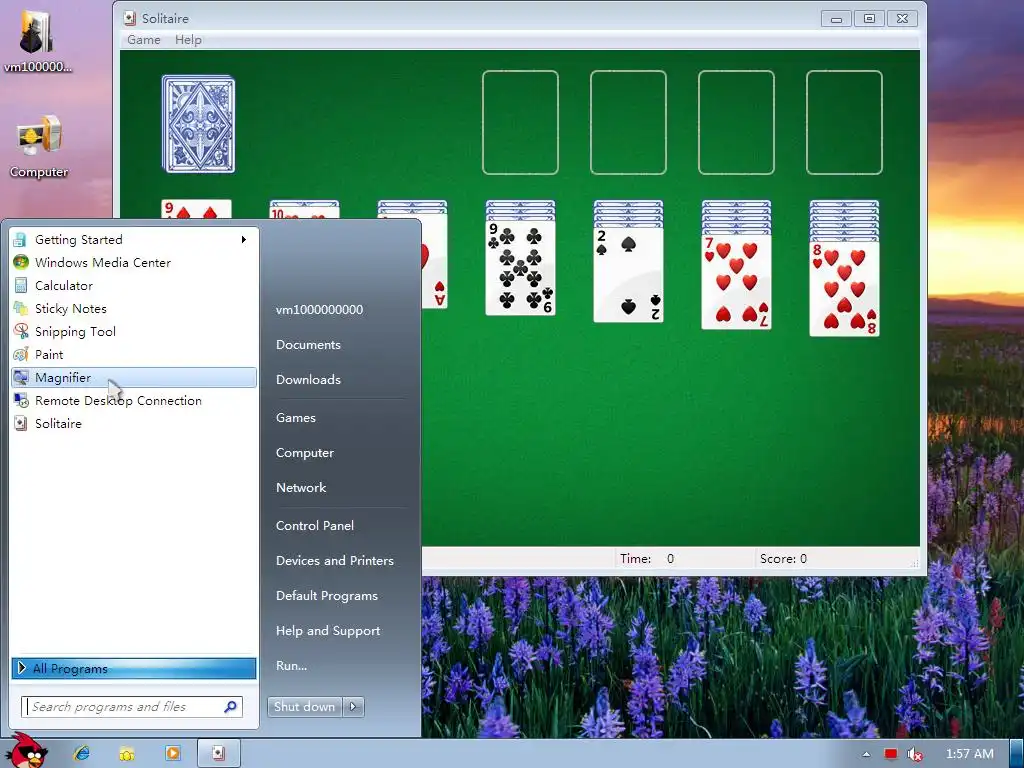Open Computer from Start menu right pane
Screen dimensions: 1024x768
point(305,453)
